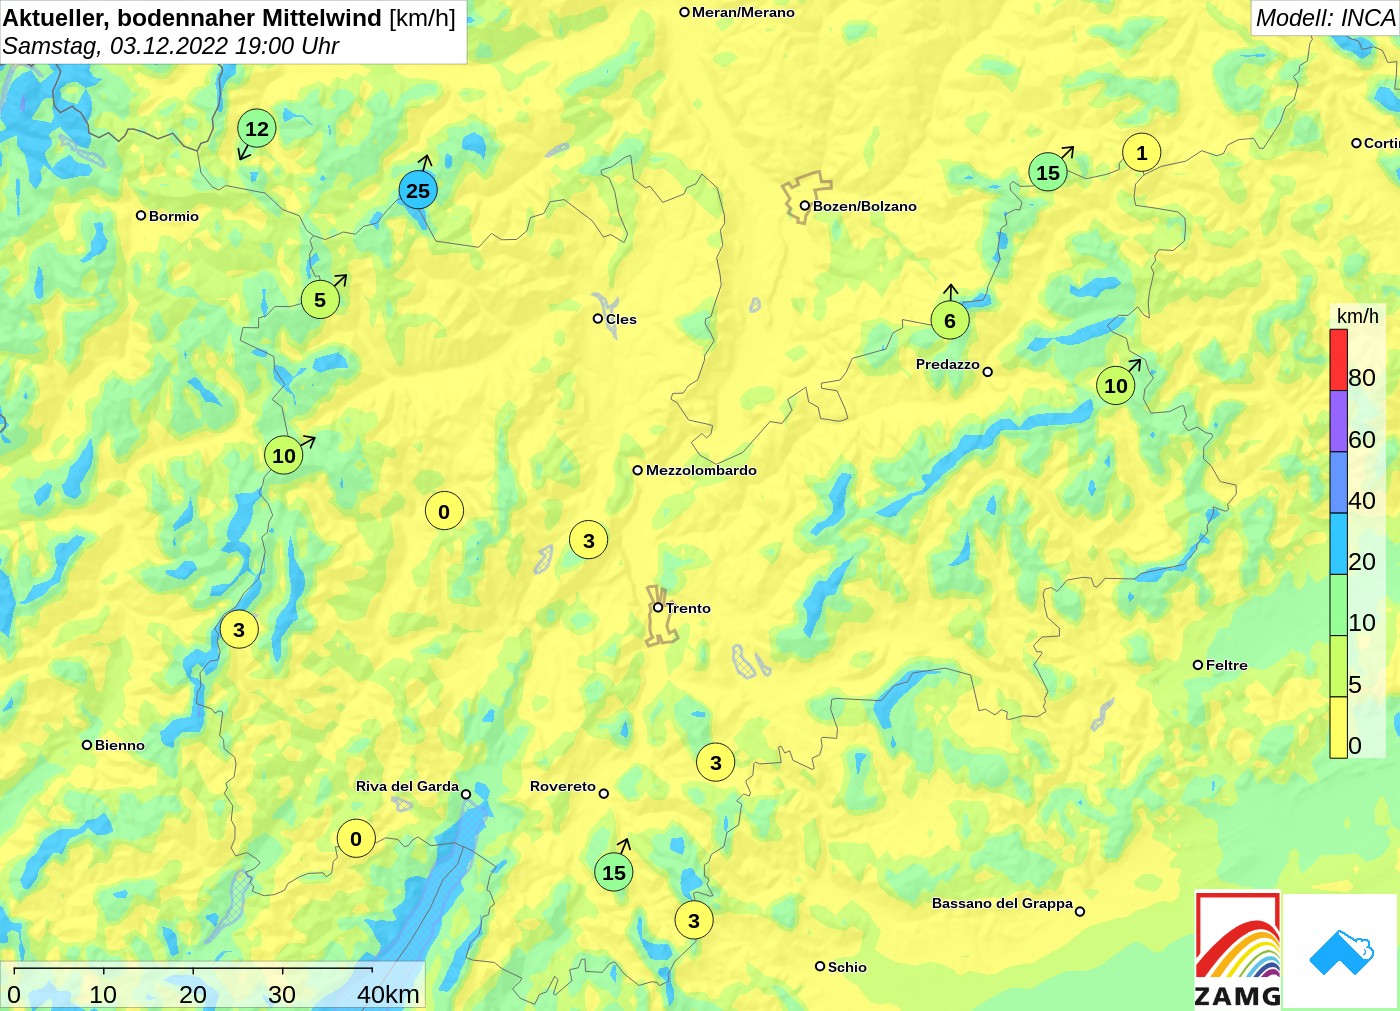Click the Bormio town label

coord(174,216)
